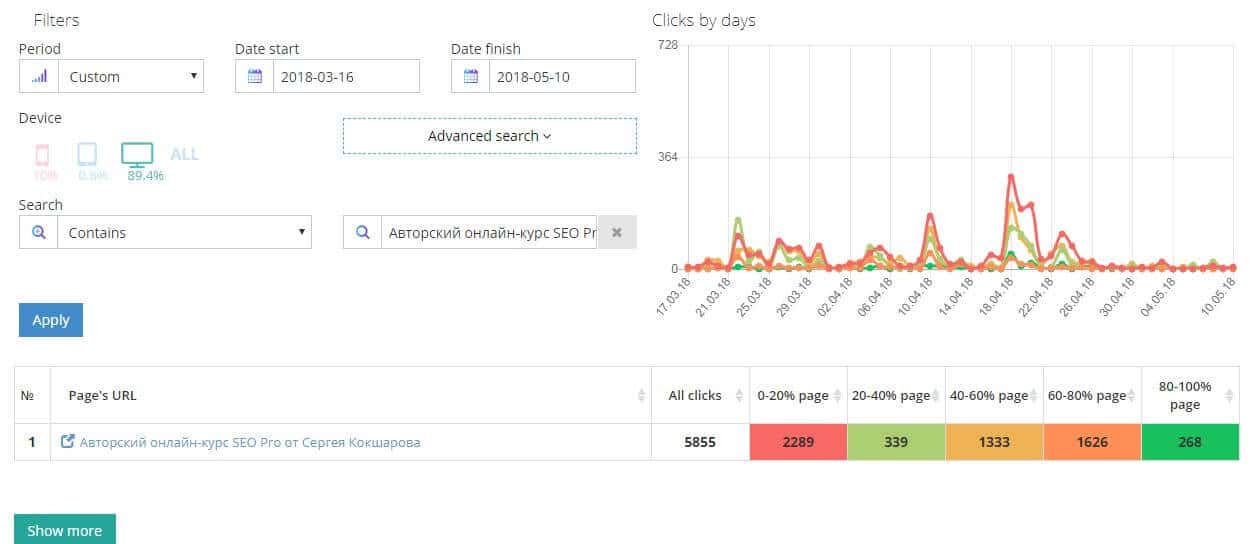Clear the search query with X button
The height and width of the screenshot is (544, 1253).
[617, 232]
